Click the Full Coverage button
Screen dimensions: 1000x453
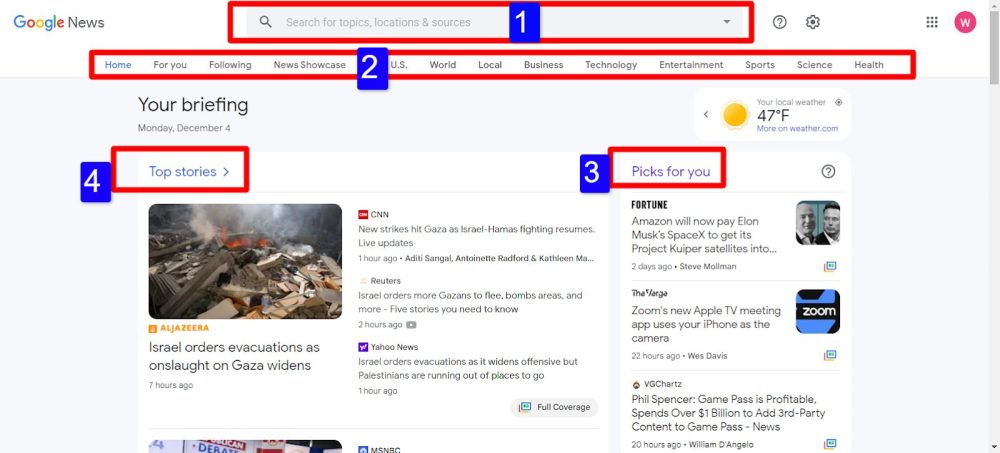pos(554,407)
